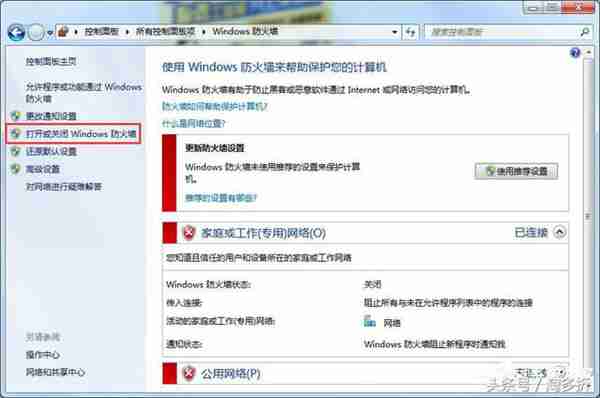
Task: Open the blue Help question mark icon
Action: (575, 52)
